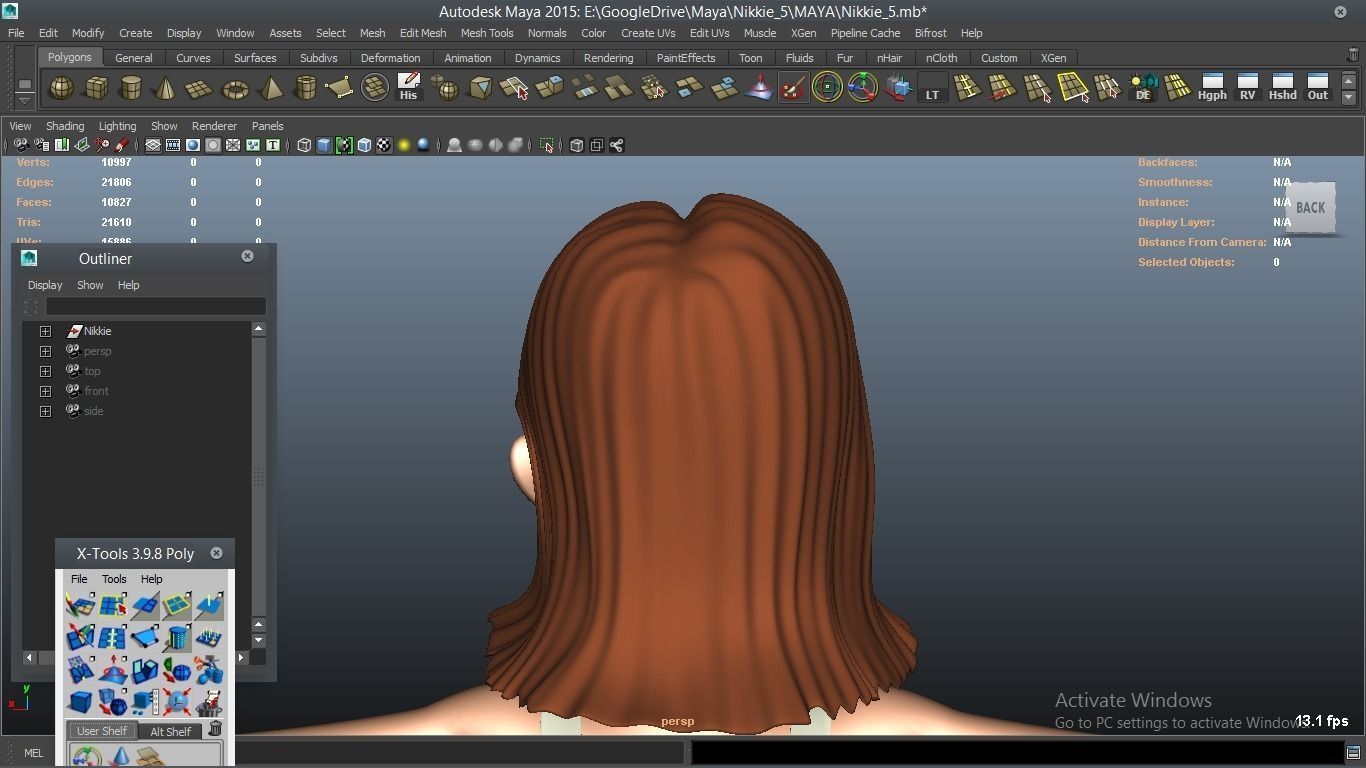Image resolution: width=1366 pixels, height=768 pixels.
Task: Expand the front camera node
Action: coord(45,391)
